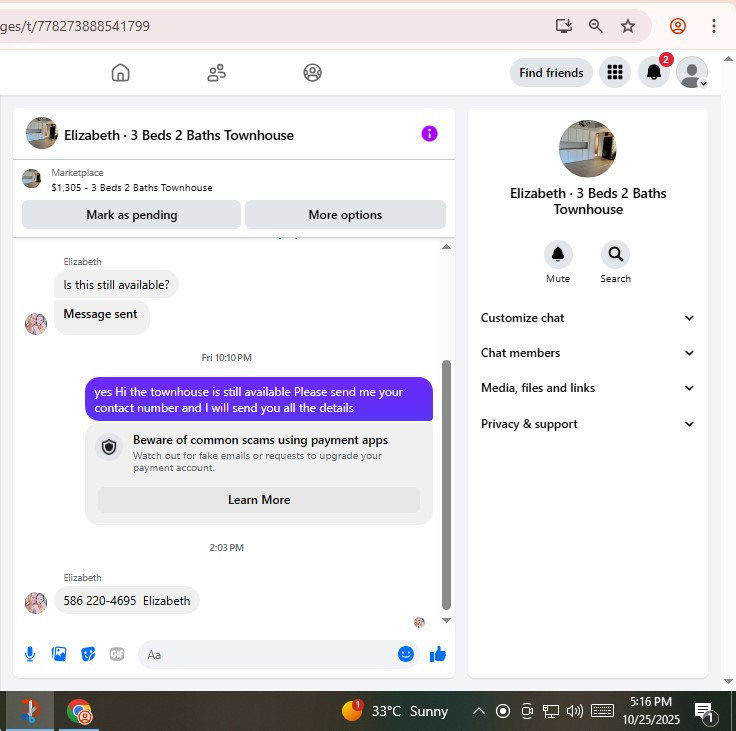Open the emoji picker smiley icon
Screen dimensions: 736x731
[x=406, y=654]
